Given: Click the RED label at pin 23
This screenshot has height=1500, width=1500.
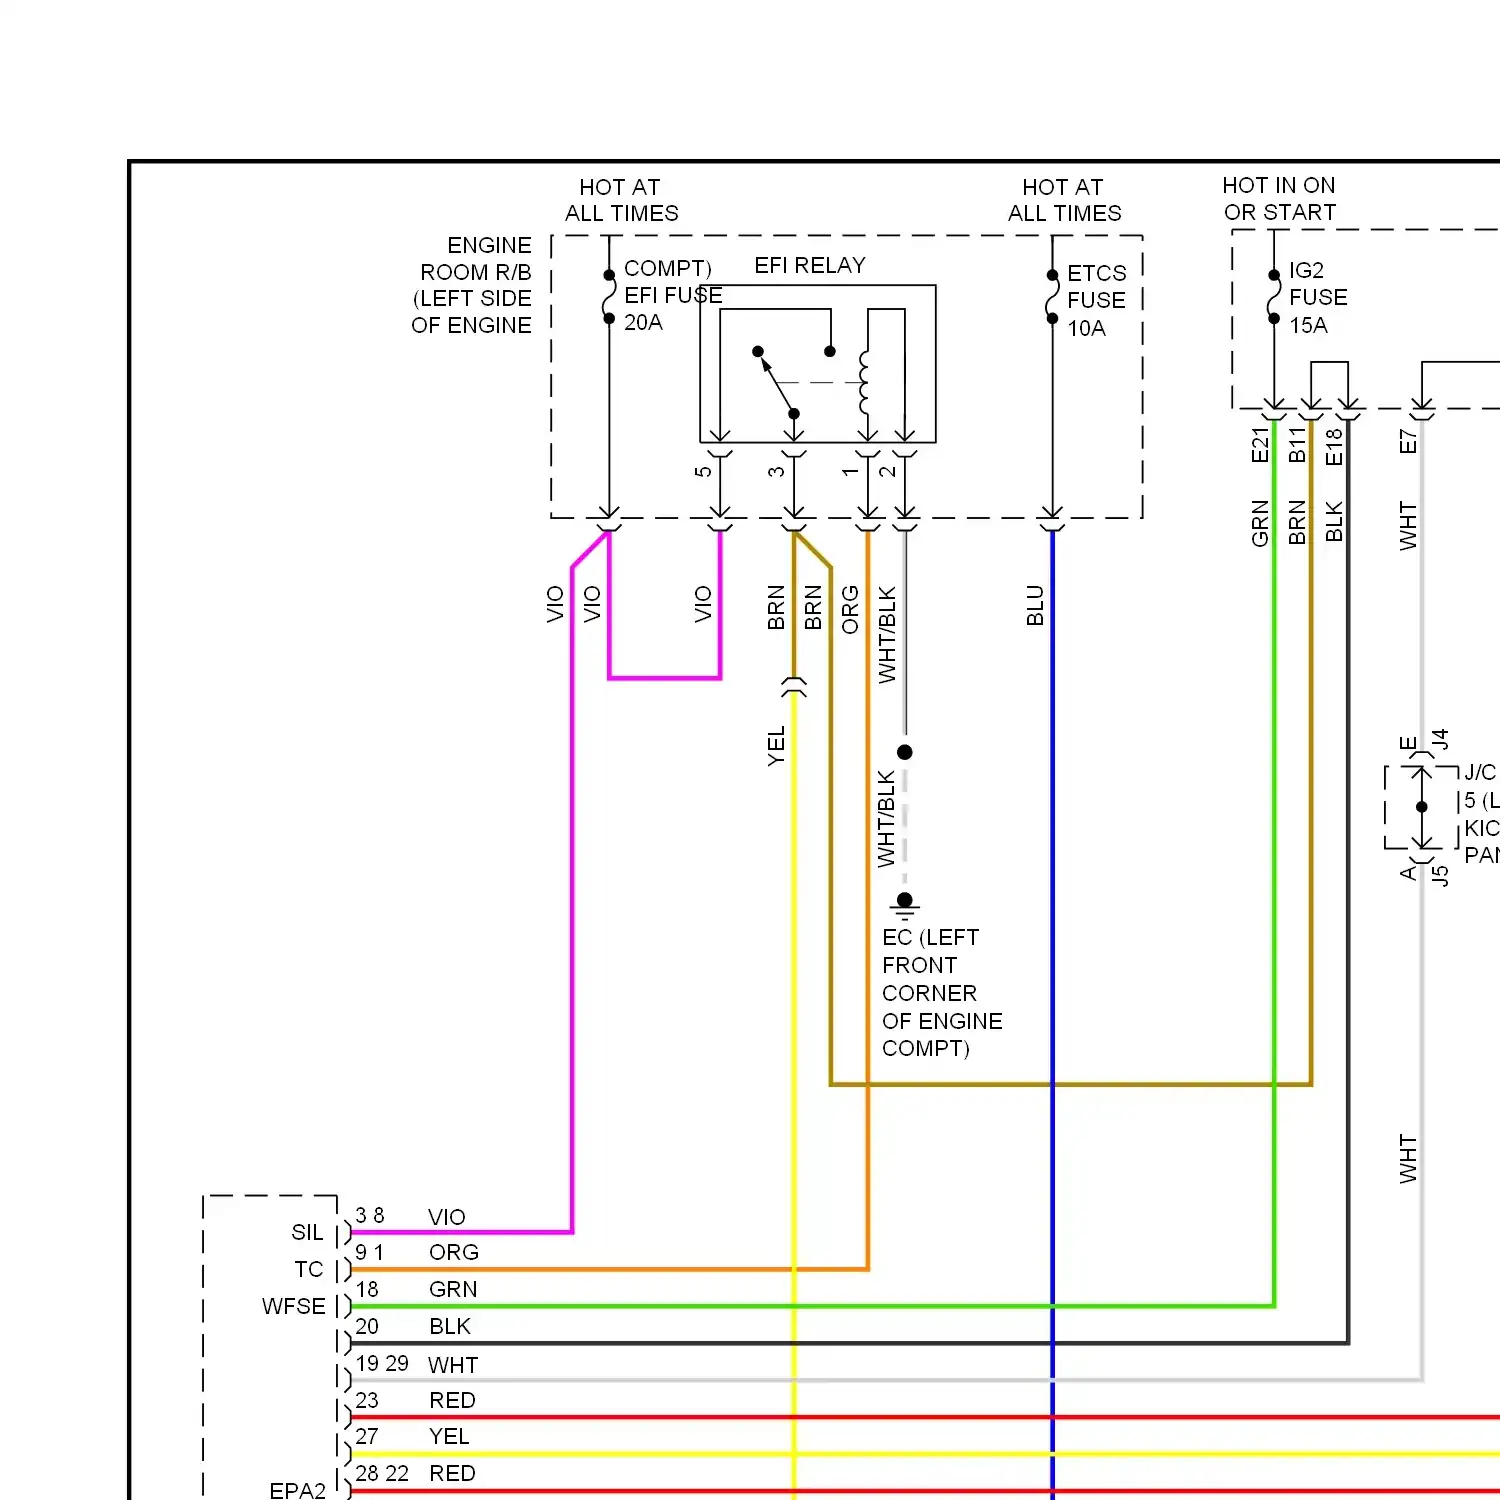Looking at the screenshot, I should pyautogui.click(x=452, y=1400).
